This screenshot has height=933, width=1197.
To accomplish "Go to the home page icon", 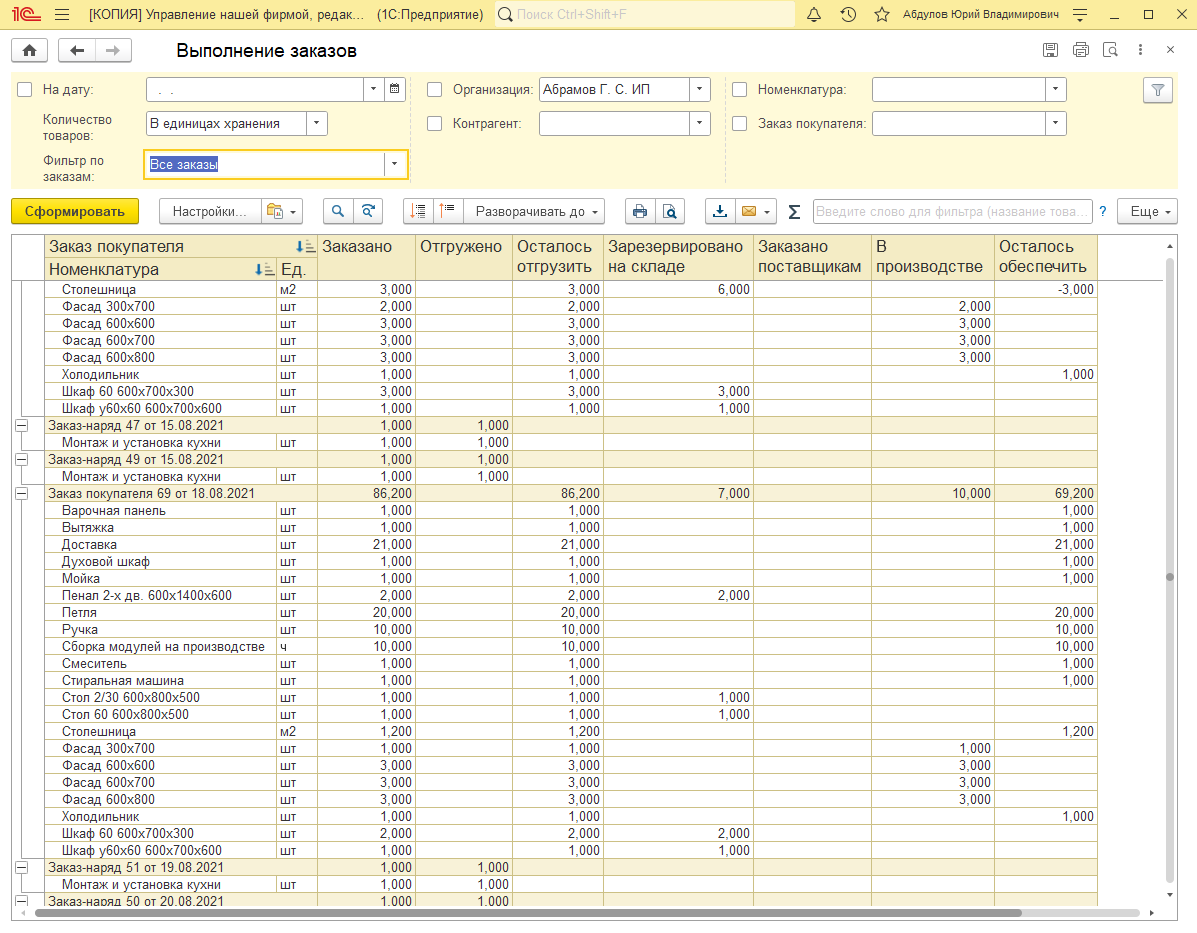I will pos(30,50).
